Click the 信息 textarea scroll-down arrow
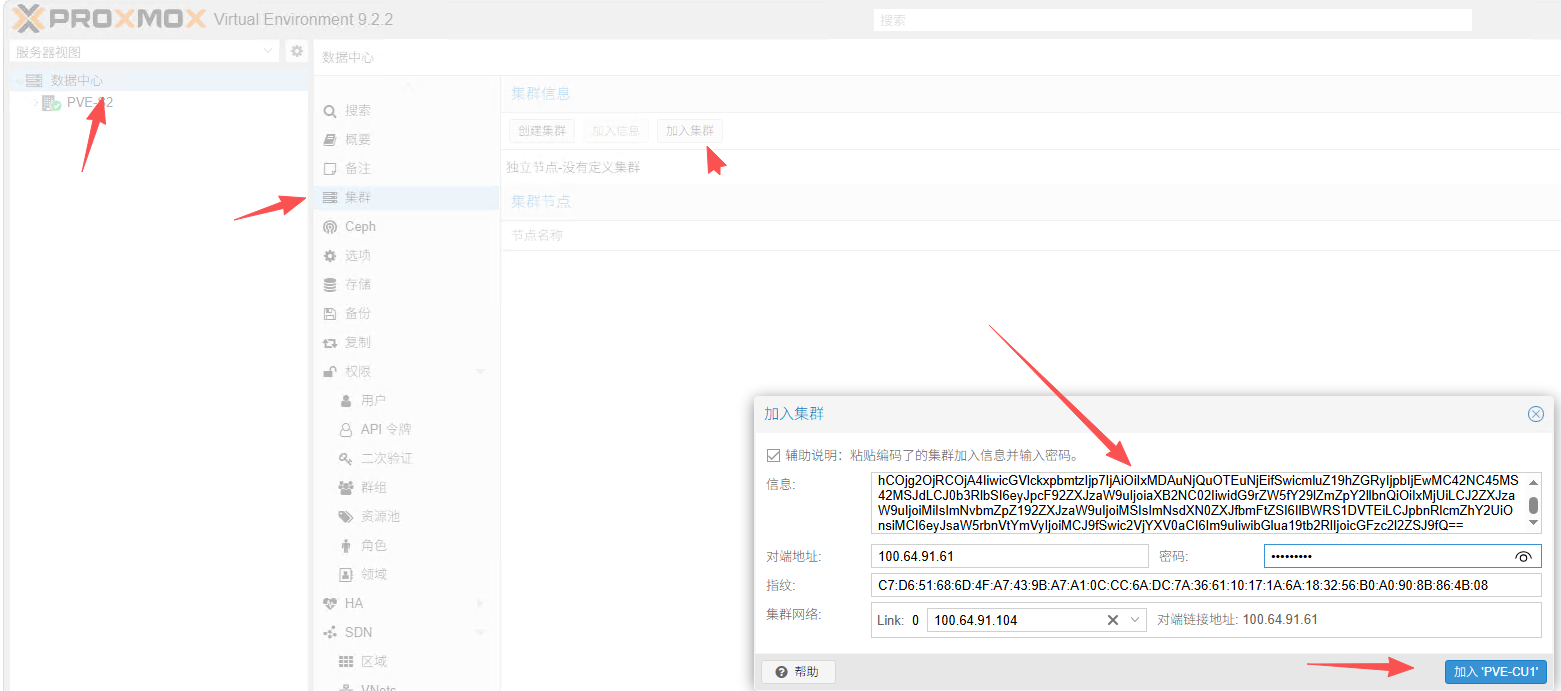Image resolution: width=1561 pixels, height=691 pixels. coord(1533,523)
